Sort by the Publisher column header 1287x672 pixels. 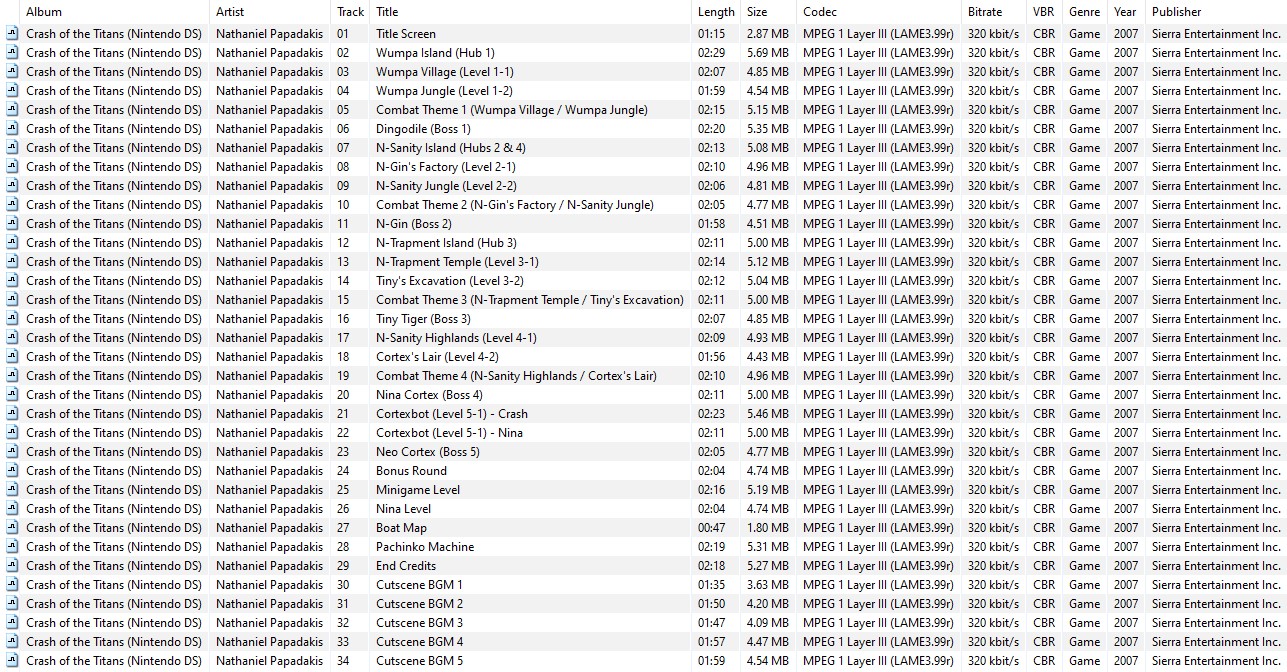[1176, 12]
